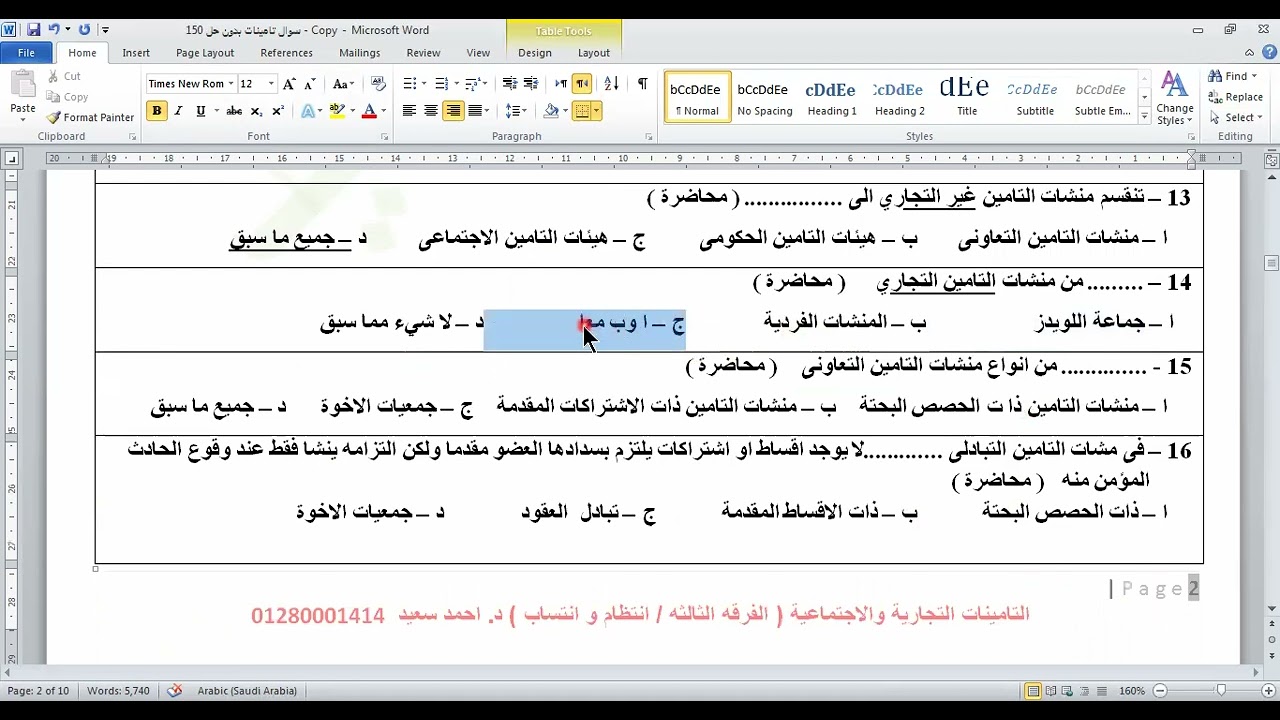The image size is (1280, 720).
Task: Click the 160% zoom level
Action: (x=1131, y=691)
